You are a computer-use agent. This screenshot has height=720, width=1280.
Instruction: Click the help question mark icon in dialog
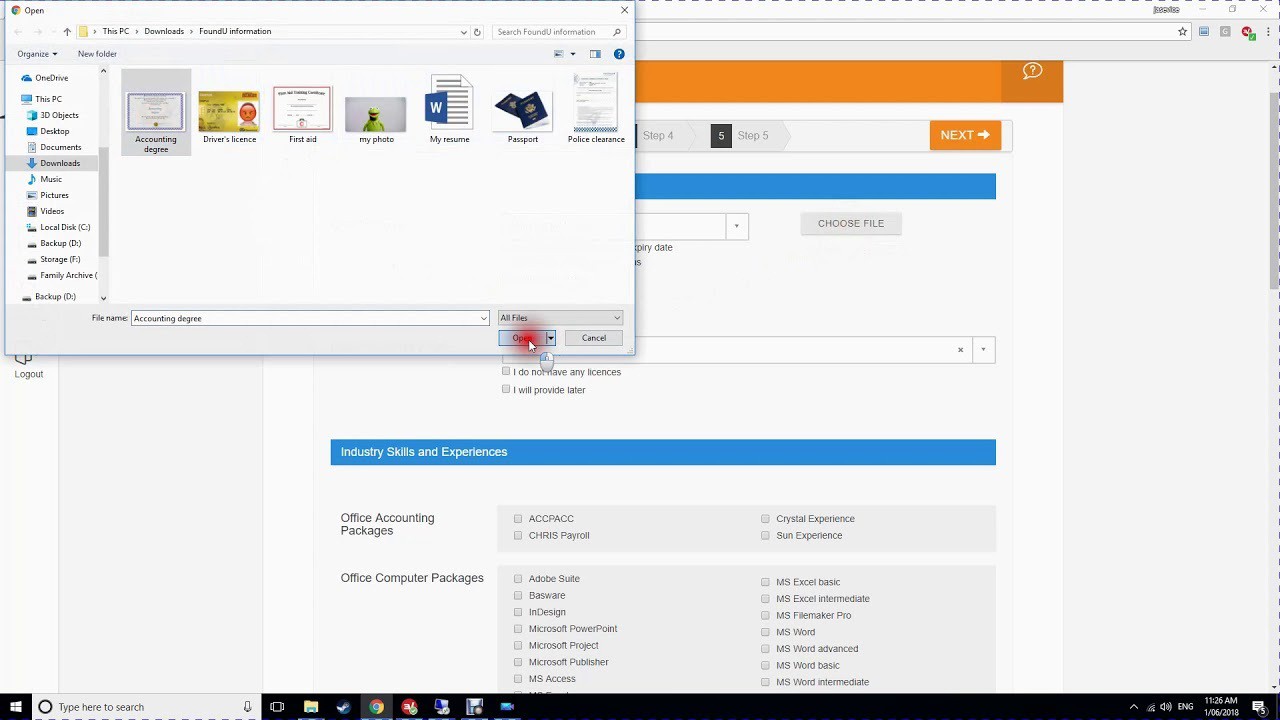tap(619, 54)
